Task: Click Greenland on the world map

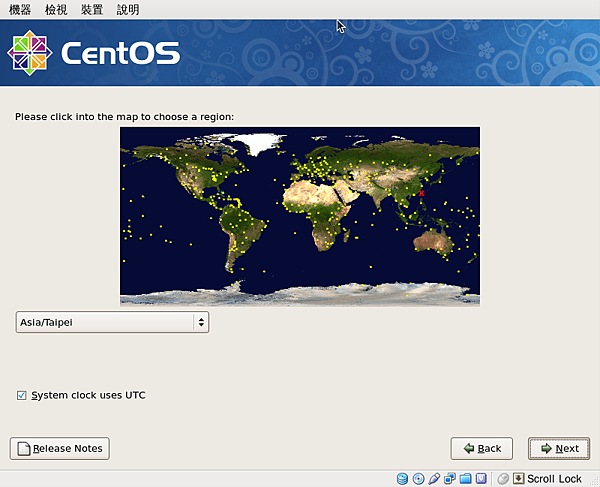Action: coord(257,143)
